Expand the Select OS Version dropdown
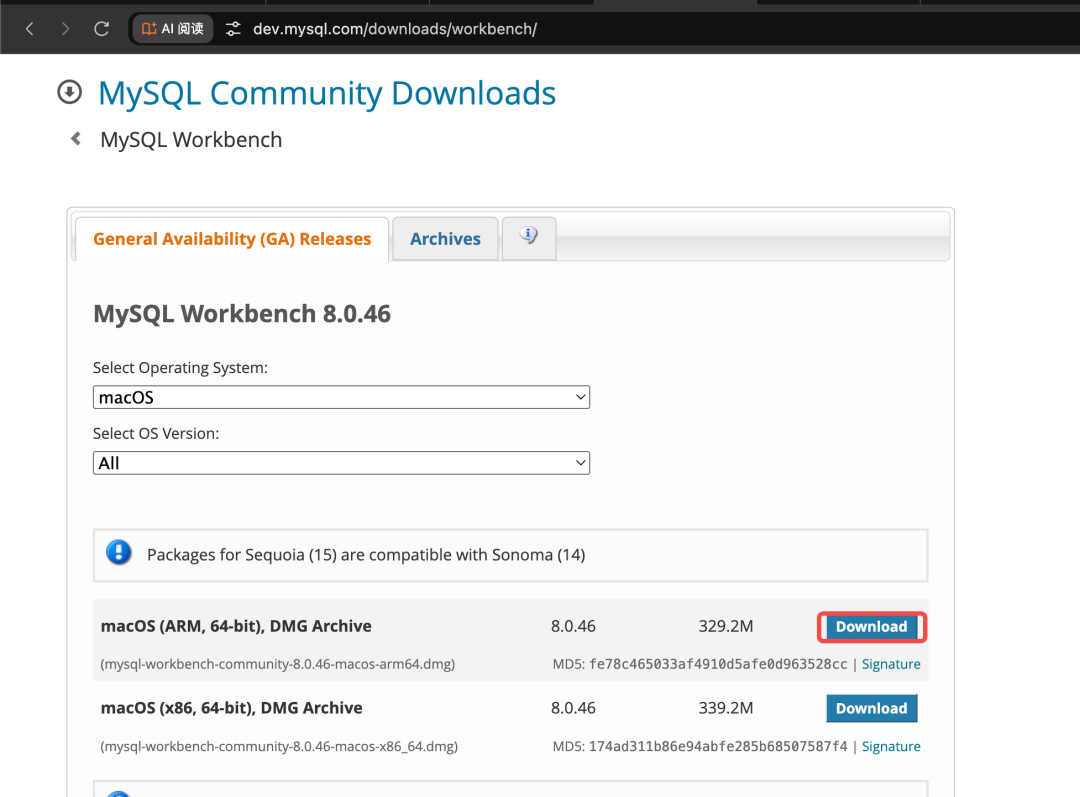The image size is (1080, 797). (x=341, y=463)
